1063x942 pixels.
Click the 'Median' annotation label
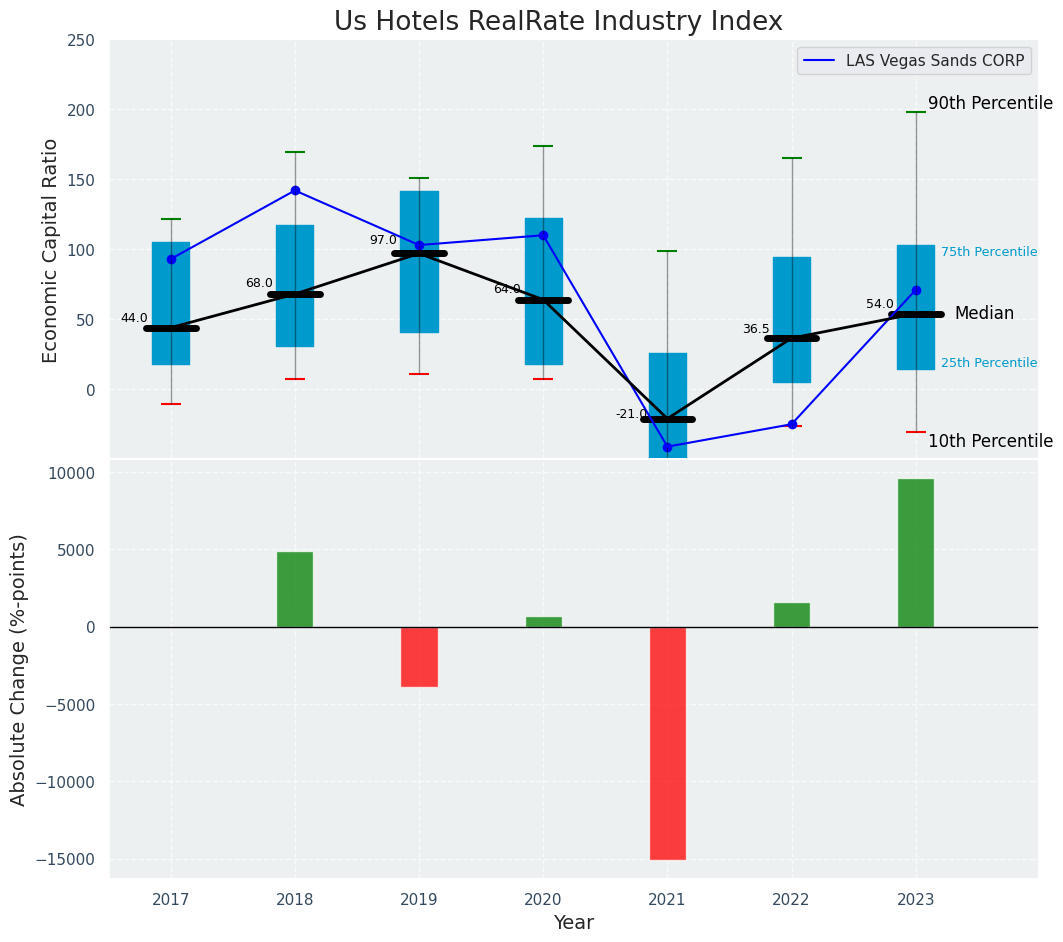(x=984, y=313)
